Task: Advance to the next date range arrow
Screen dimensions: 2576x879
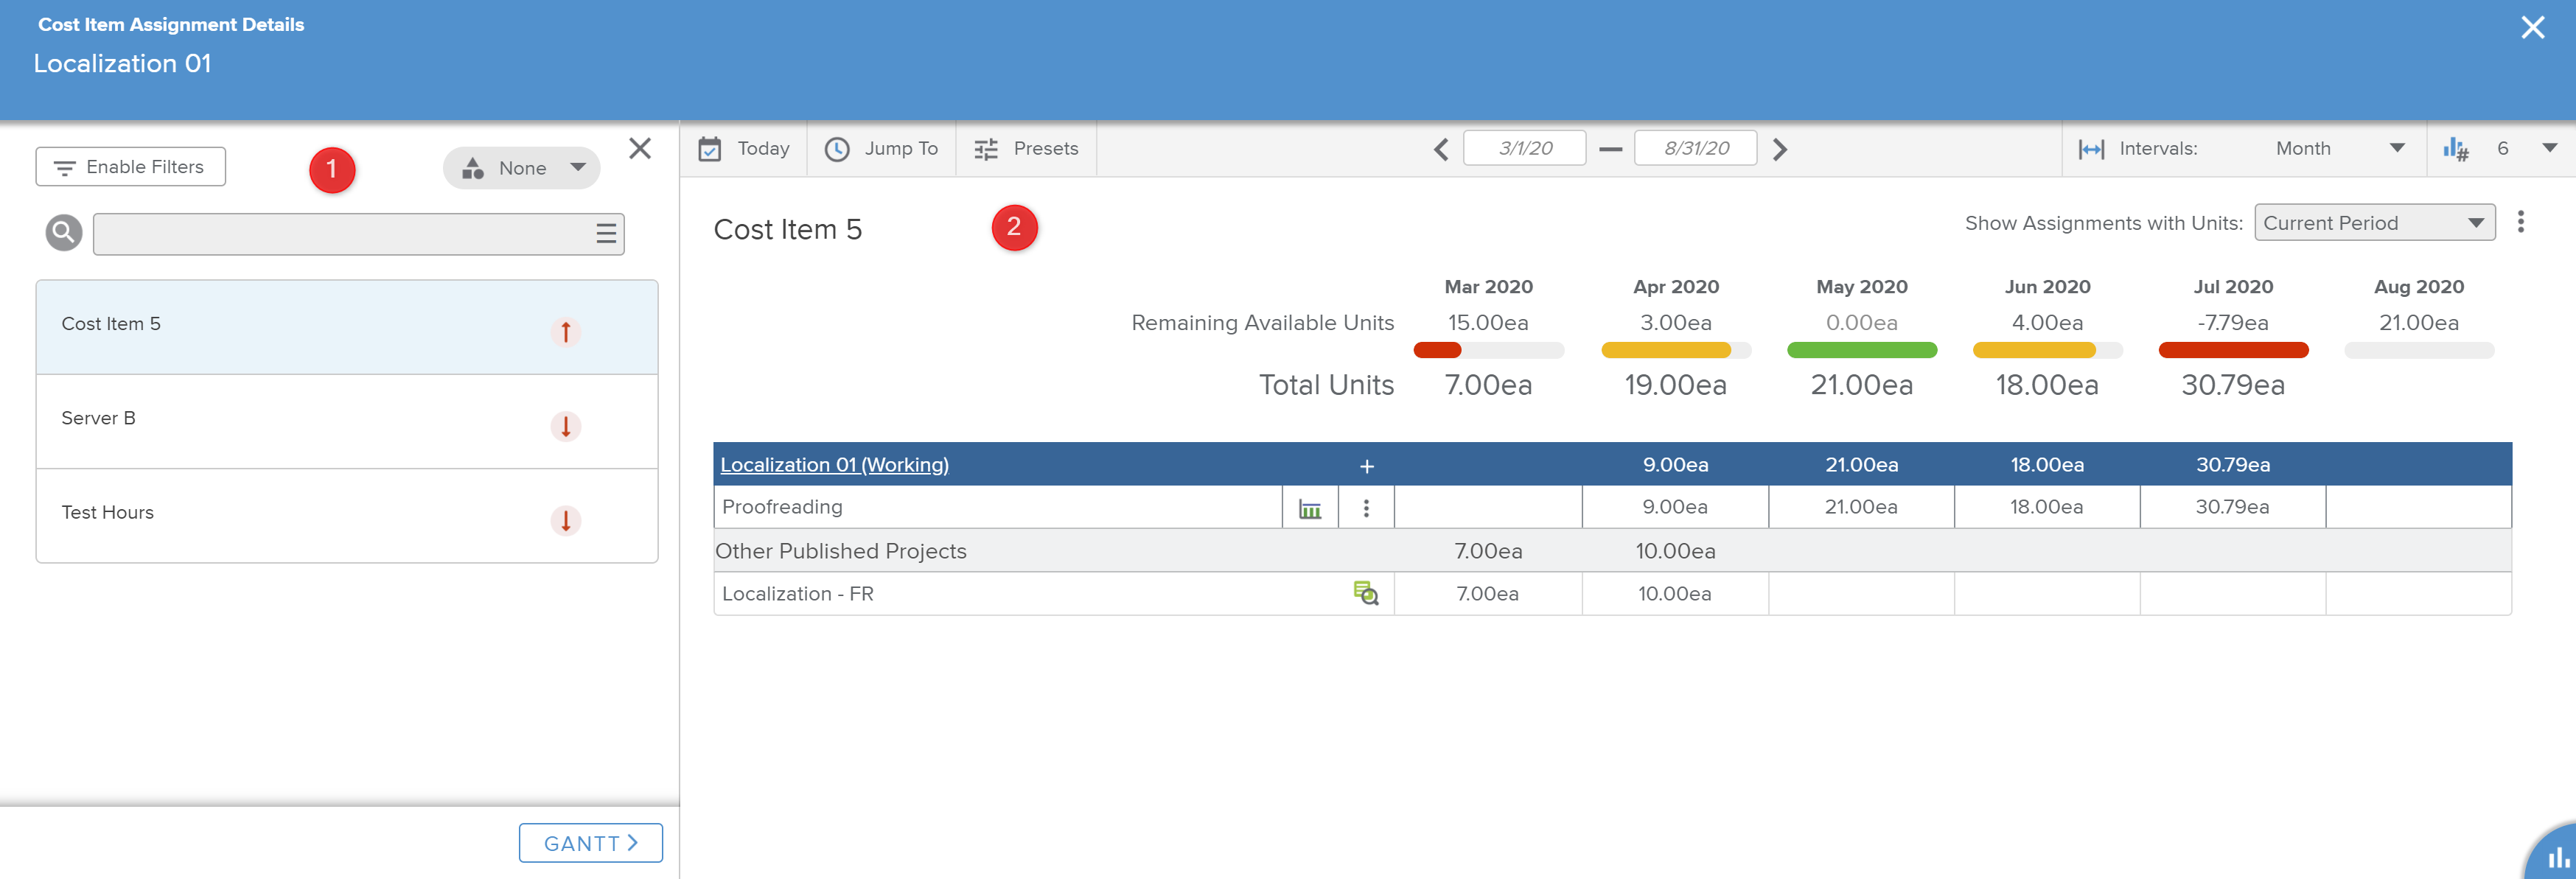Action: tap(1780, 150)
